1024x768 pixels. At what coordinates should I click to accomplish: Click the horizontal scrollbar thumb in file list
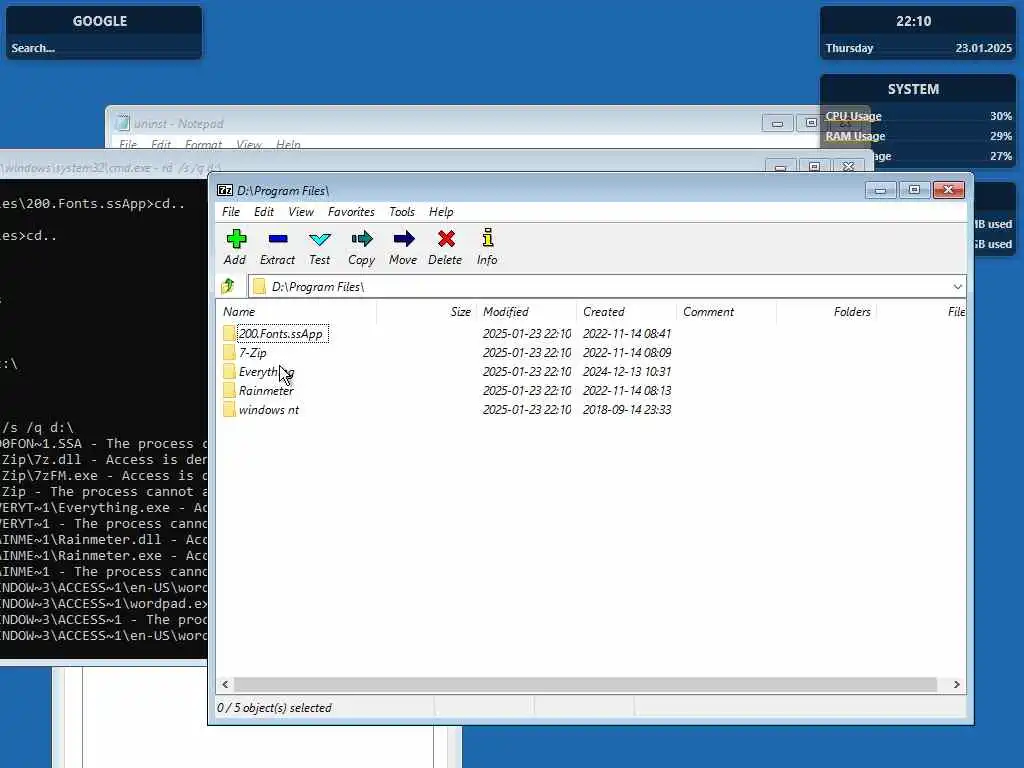585,684
